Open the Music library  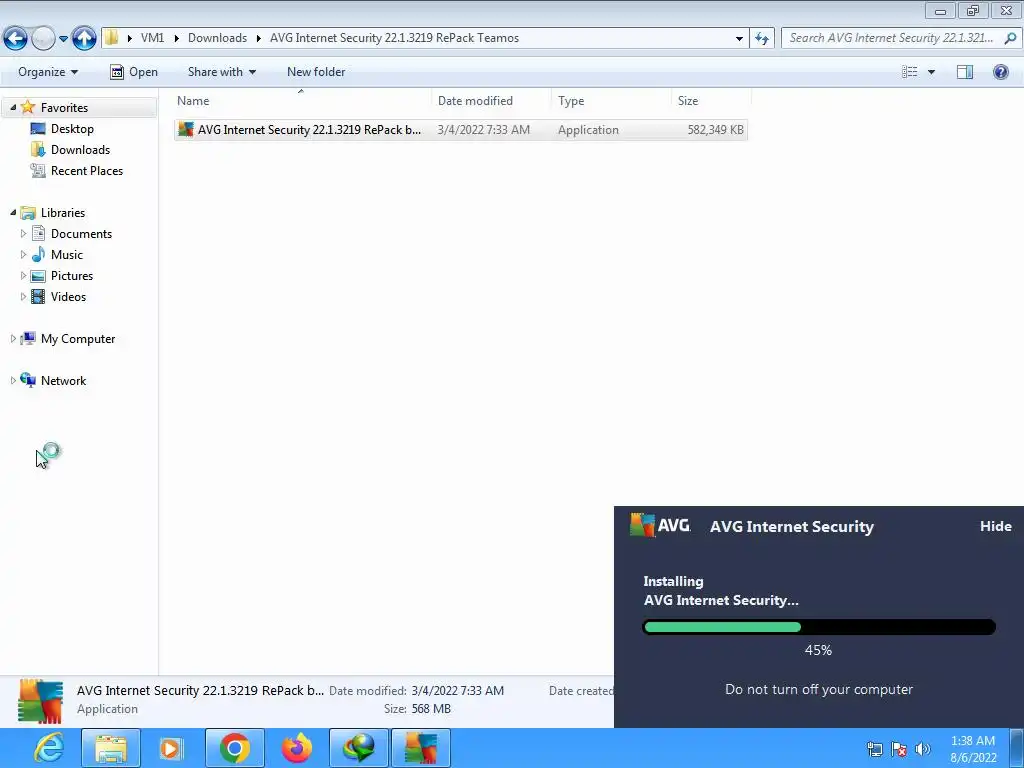[67, 254]
